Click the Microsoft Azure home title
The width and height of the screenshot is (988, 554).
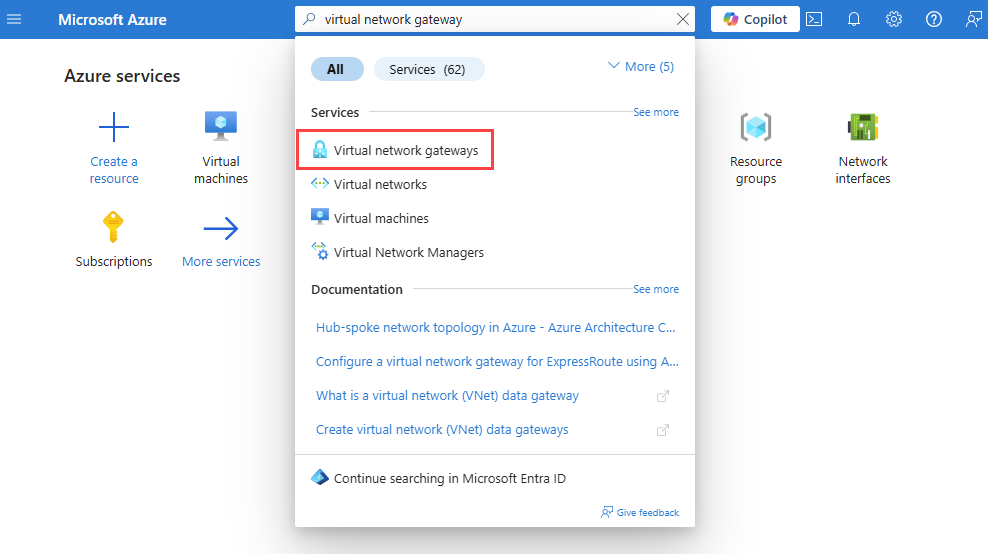point(112,20)
